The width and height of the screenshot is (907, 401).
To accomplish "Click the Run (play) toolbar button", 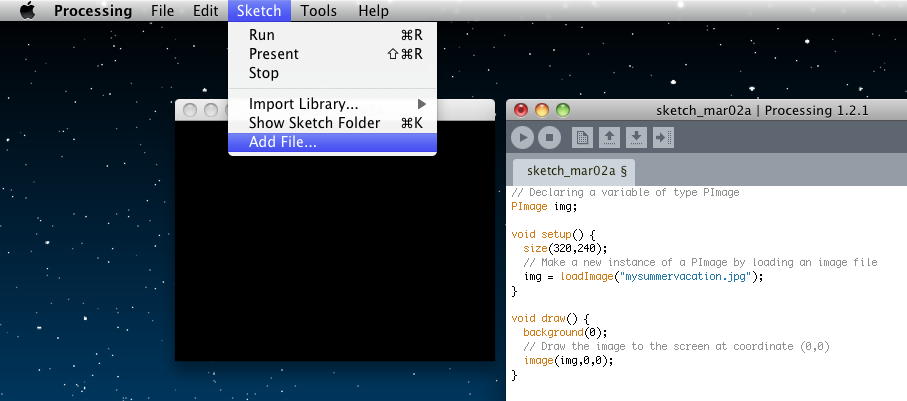I will pyautogui.click(x=522, y=138).
